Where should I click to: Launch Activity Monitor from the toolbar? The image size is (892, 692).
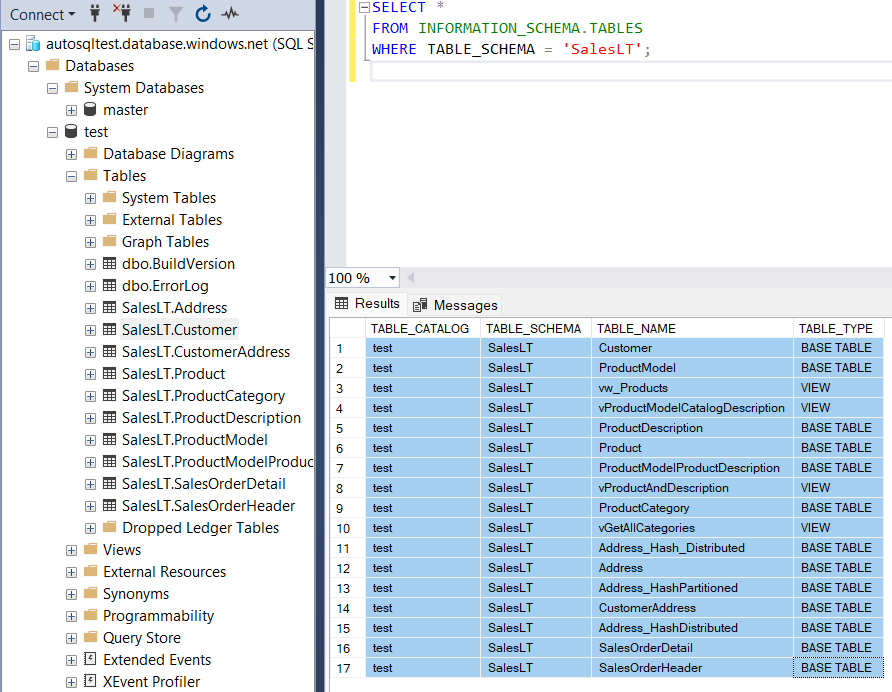pos(229,14)
